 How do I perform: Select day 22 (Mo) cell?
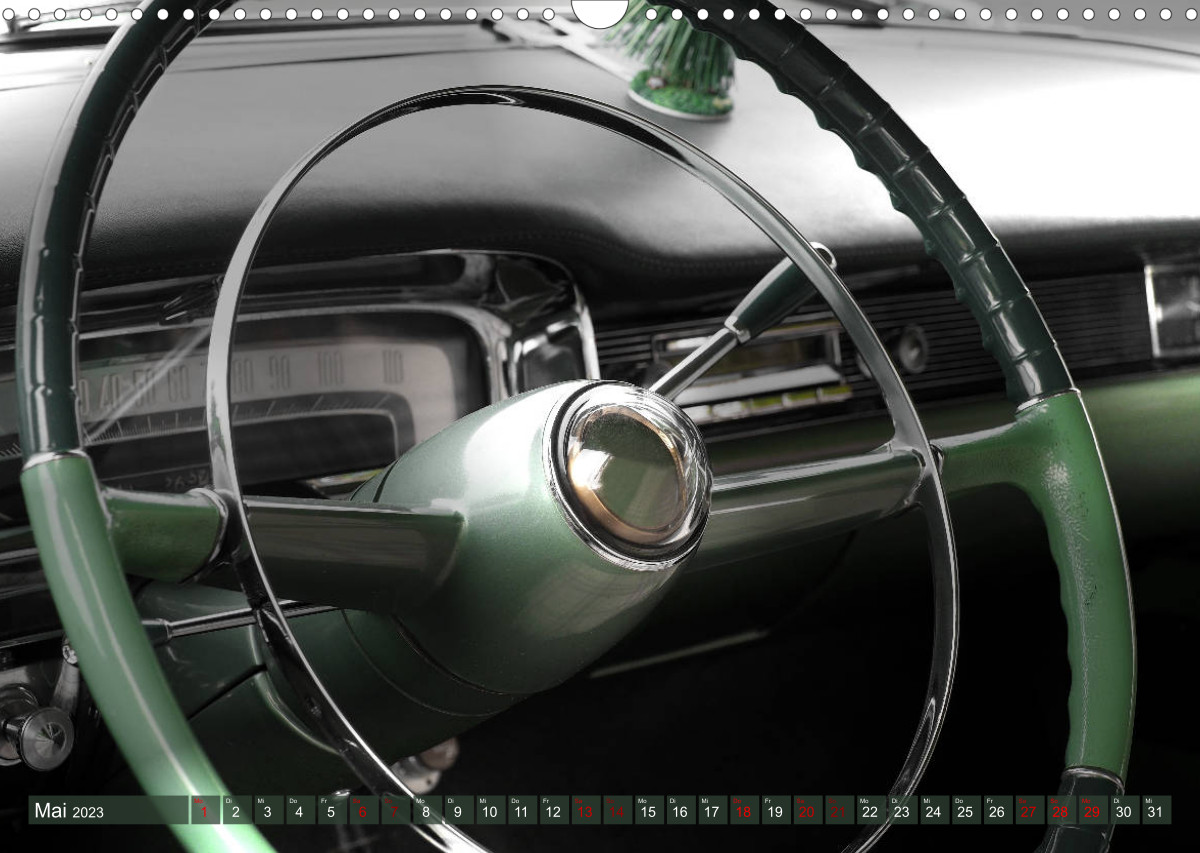point(870,810)
